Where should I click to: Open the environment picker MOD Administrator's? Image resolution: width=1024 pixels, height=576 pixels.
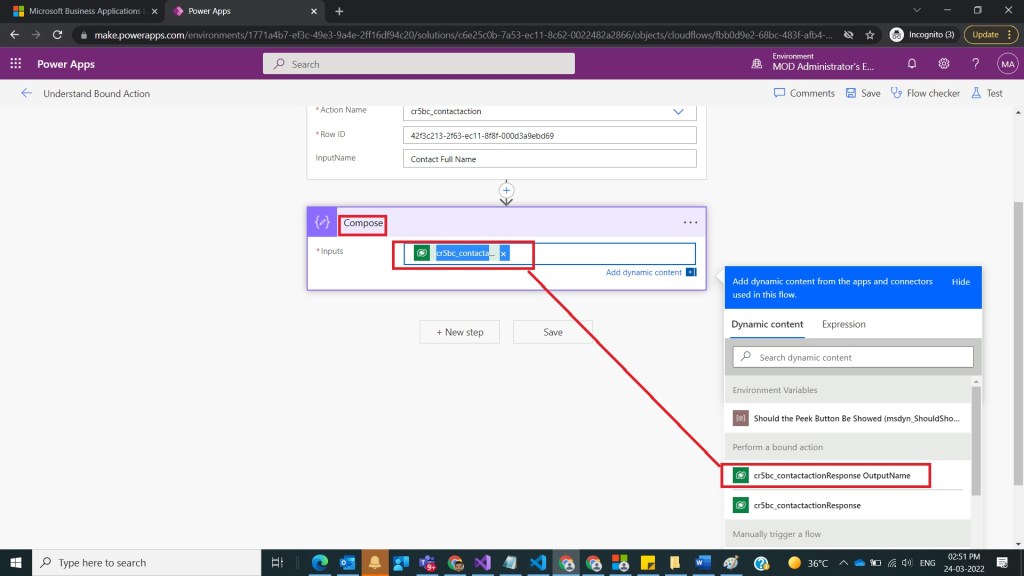(x=824, y=63)
